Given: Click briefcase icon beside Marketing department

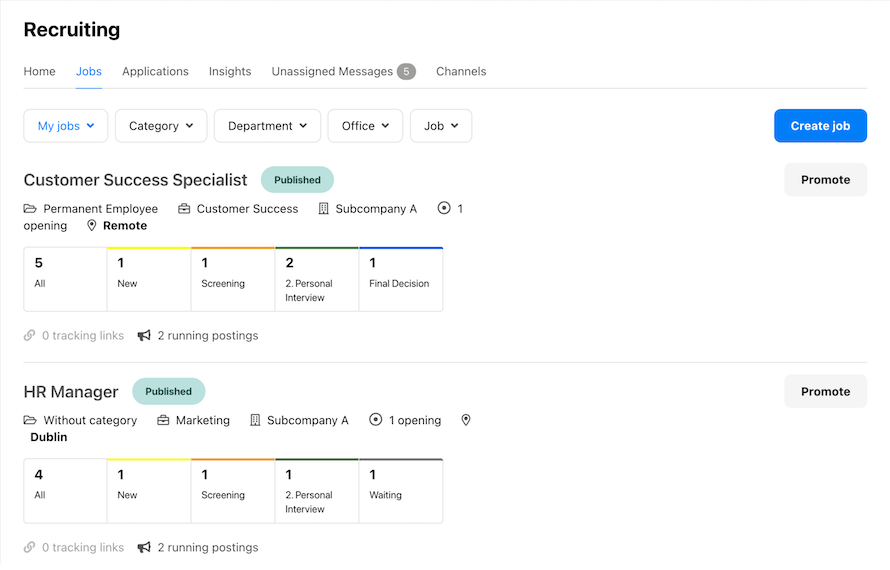Looking at the screenshot, I should coord(163,420).
